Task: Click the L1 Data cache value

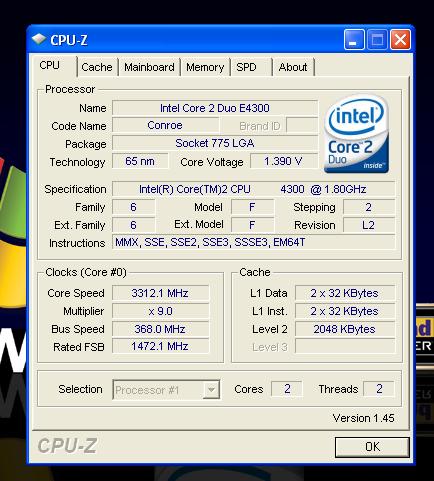Action: [x=345, y=293]
